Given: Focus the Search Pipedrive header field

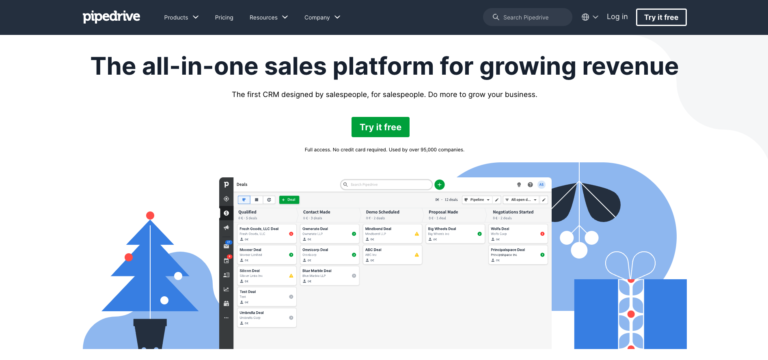Looking at the screenshot, I should coord(528,17).
